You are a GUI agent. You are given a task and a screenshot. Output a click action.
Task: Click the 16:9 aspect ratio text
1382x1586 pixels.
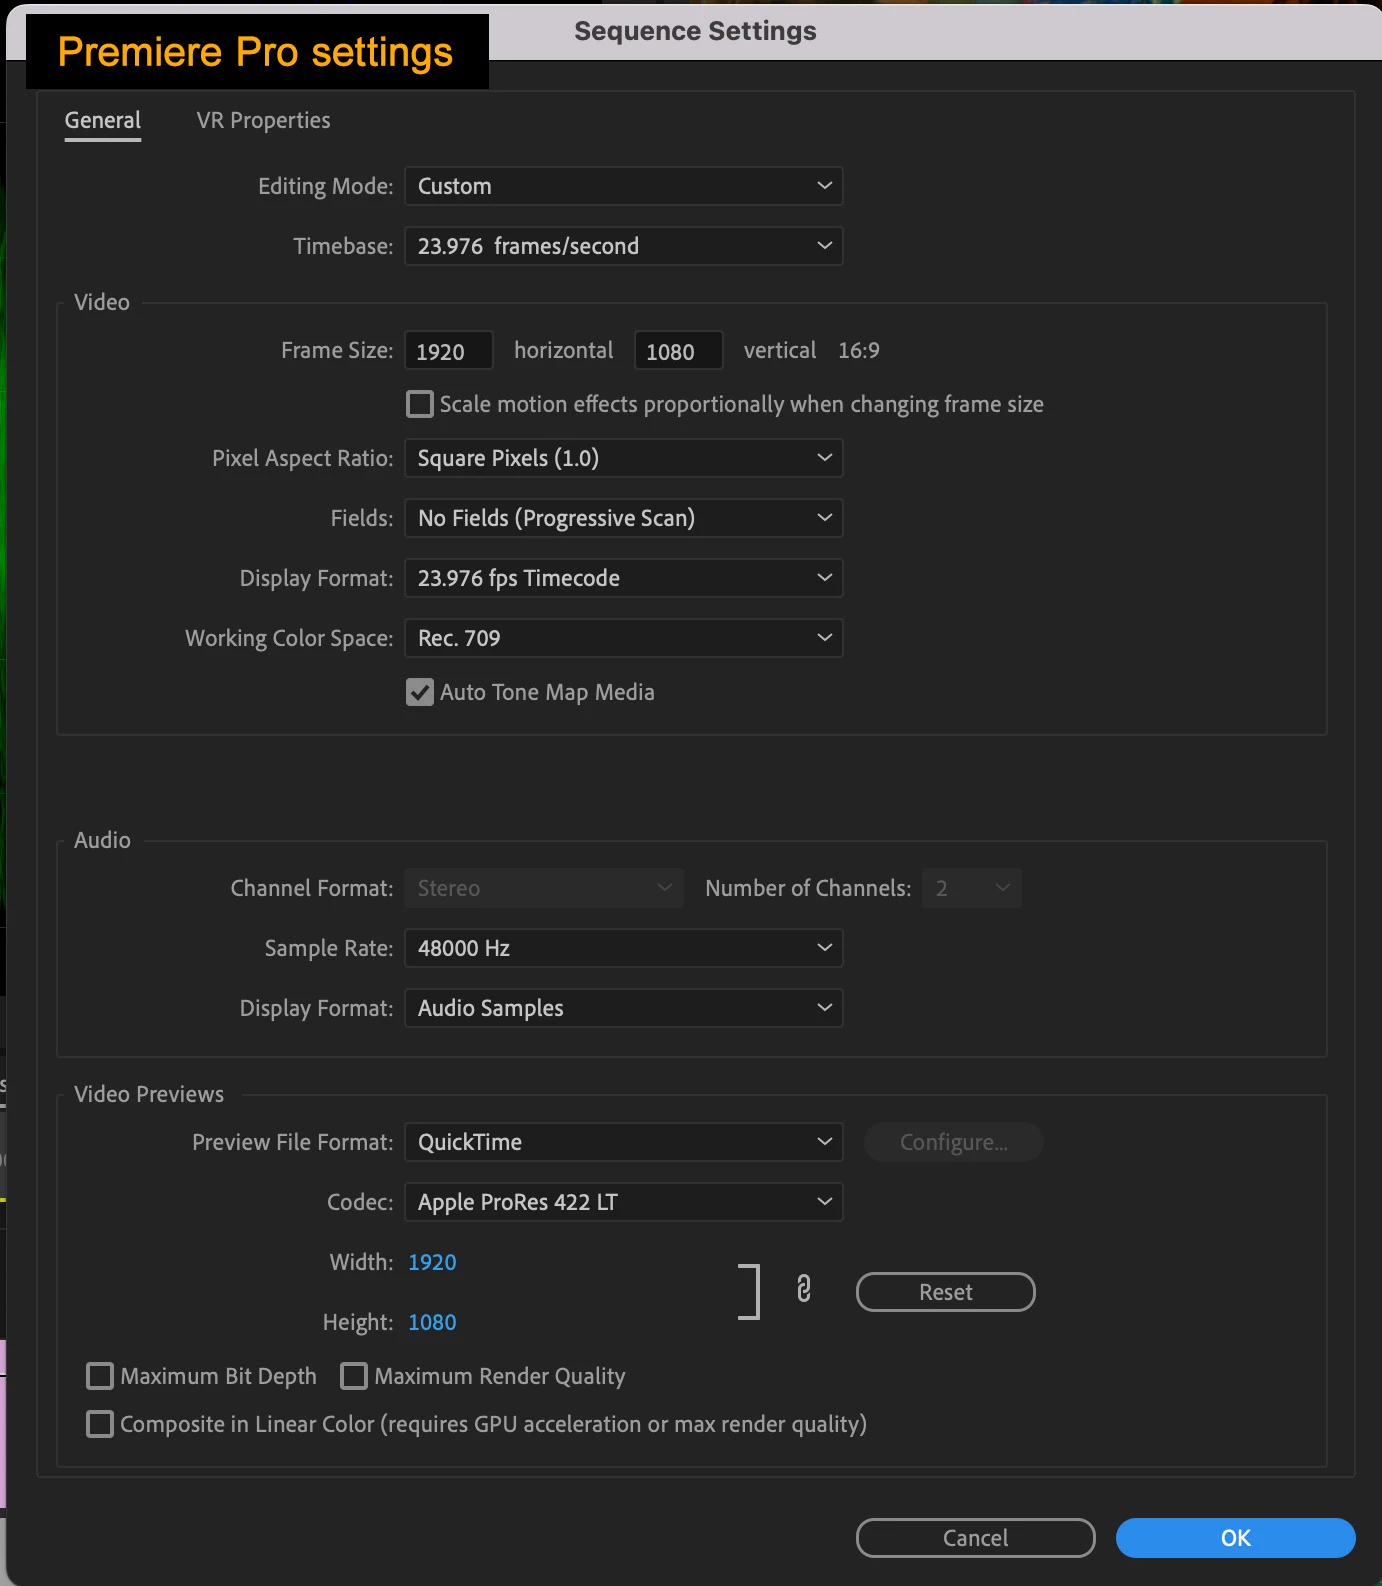pos(859,351)
